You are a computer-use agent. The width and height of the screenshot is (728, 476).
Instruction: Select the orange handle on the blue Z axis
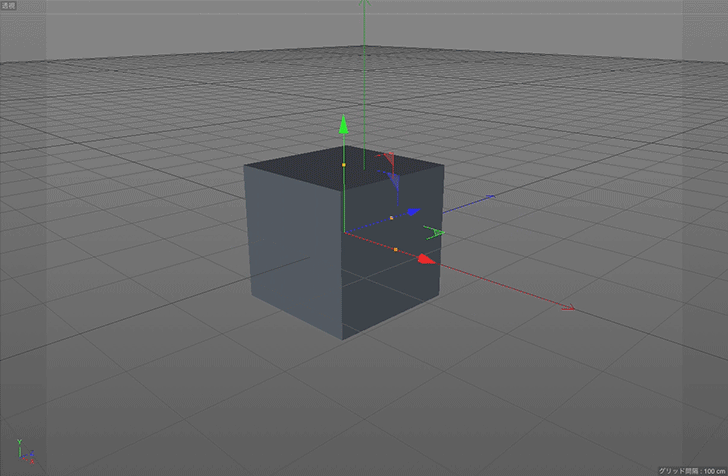[x=391, y=218]
